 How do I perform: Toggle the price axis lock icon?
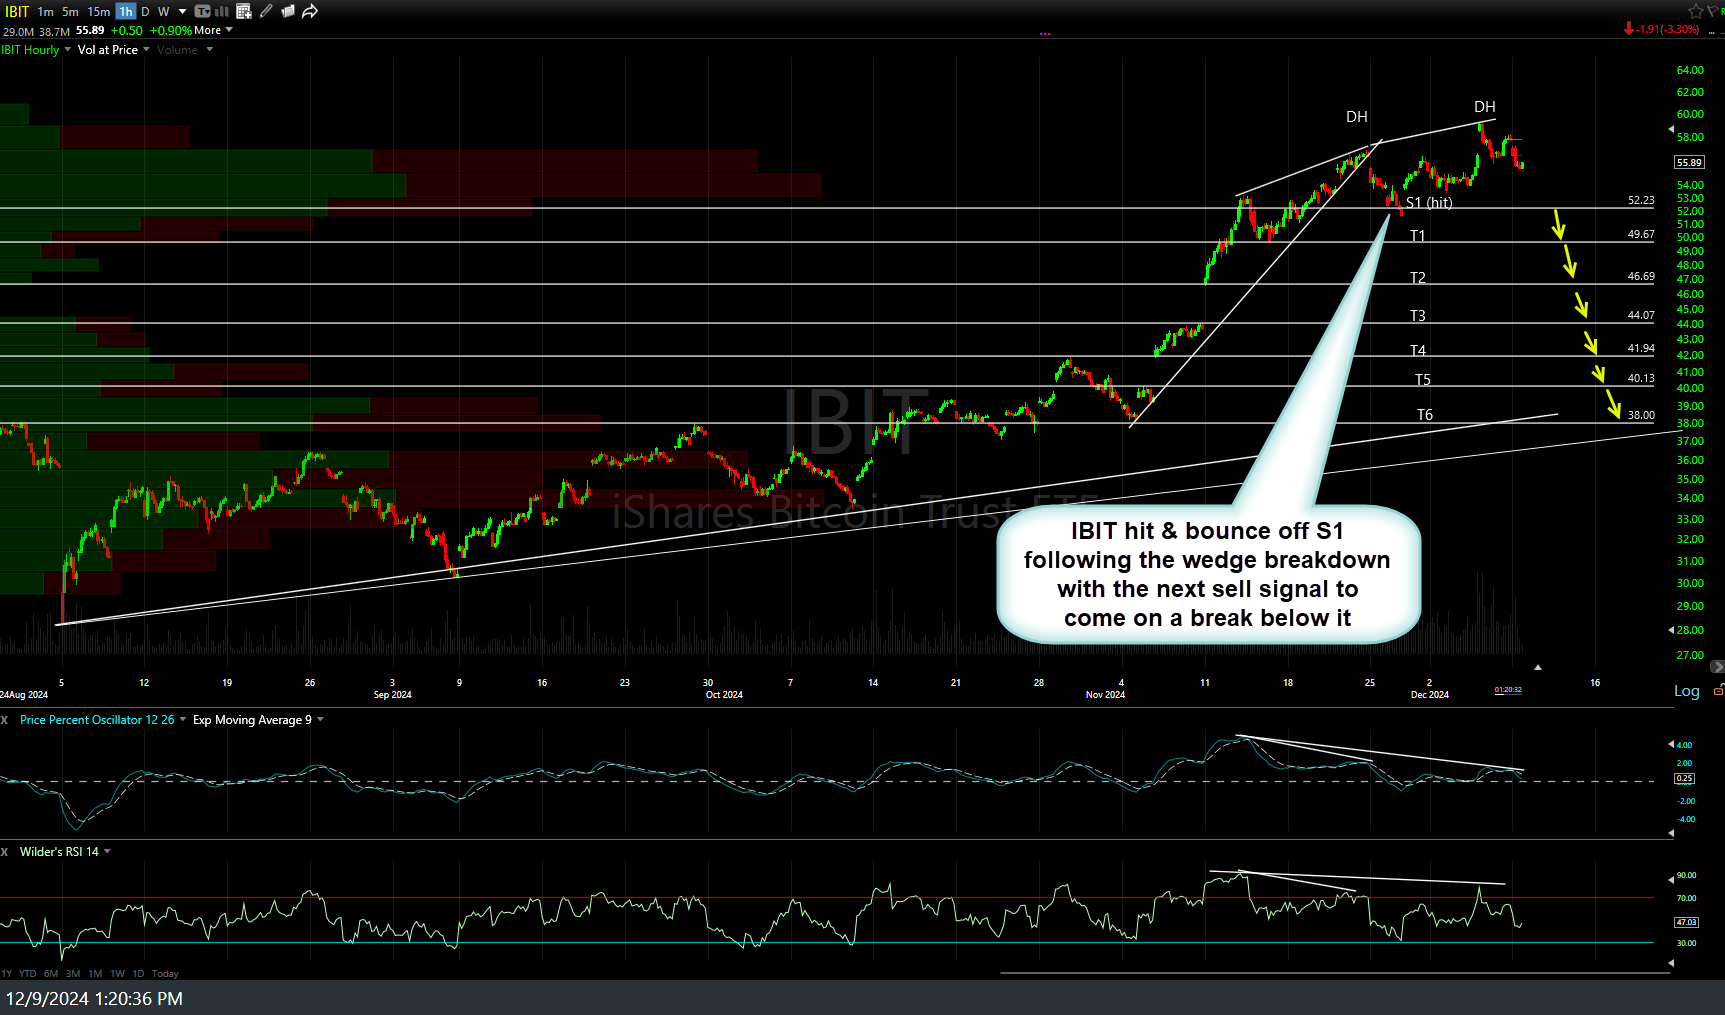(1718, 691)
